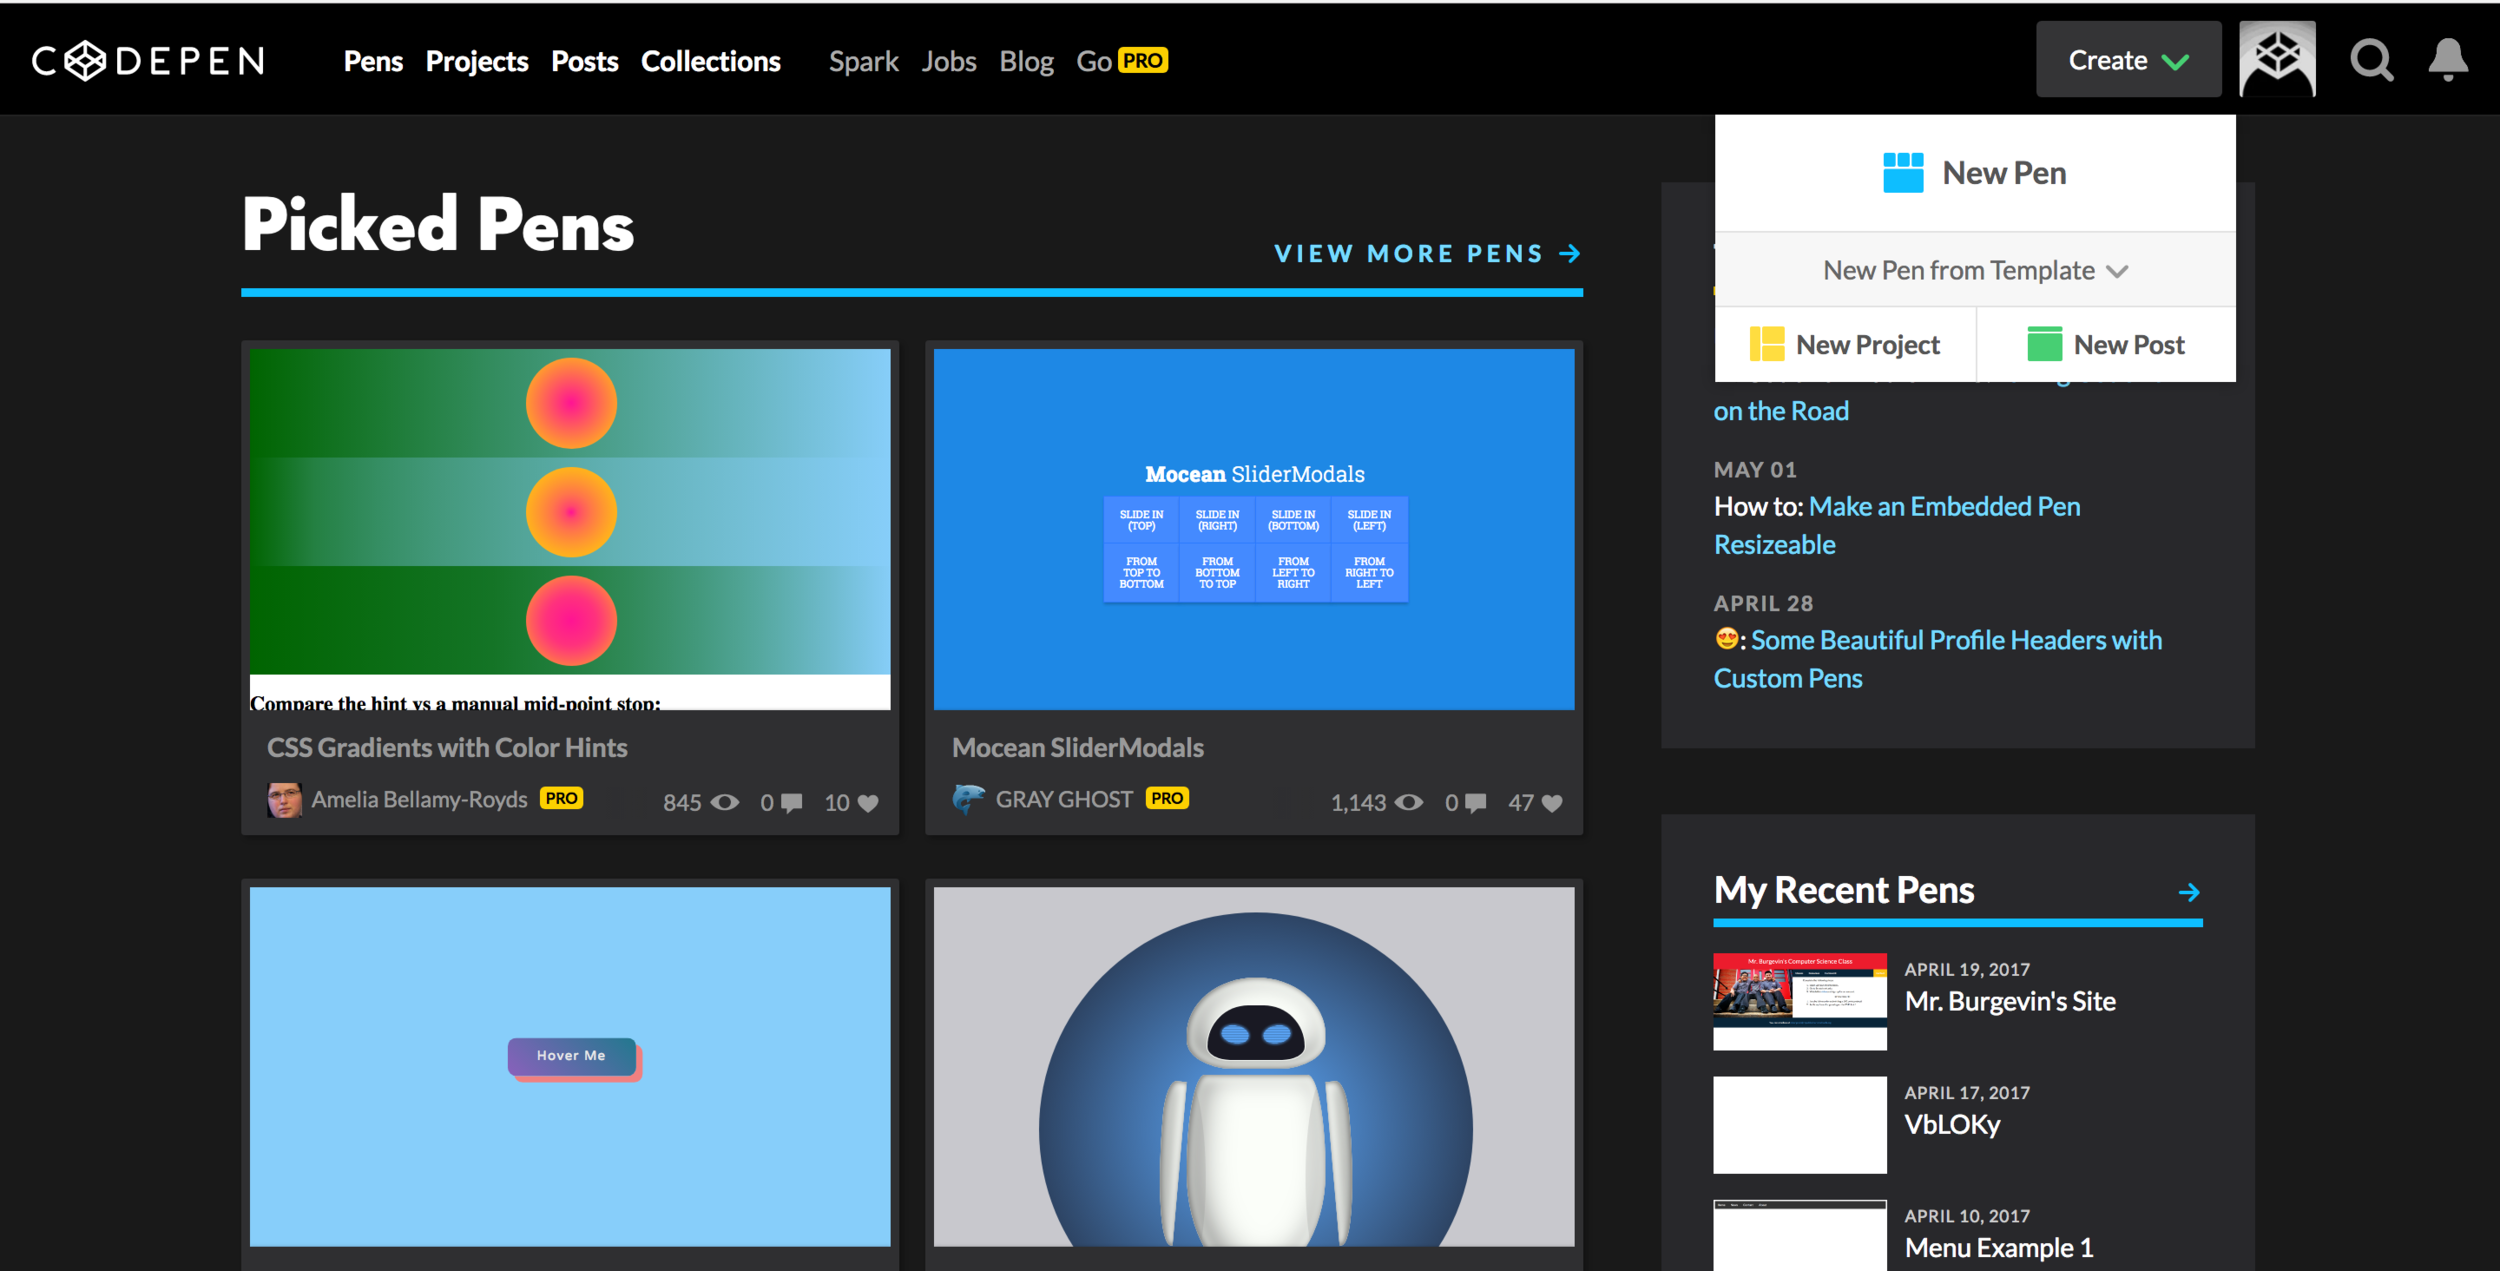Open comments on CSS Gradients pen
The image size is (2500, 1271).
pos(791,803)
